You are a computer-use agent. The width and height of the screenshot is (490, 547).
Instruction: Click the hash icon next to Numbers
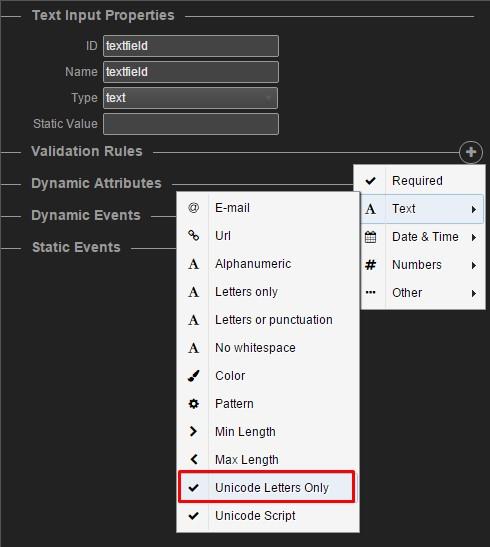tap(370, 265)
